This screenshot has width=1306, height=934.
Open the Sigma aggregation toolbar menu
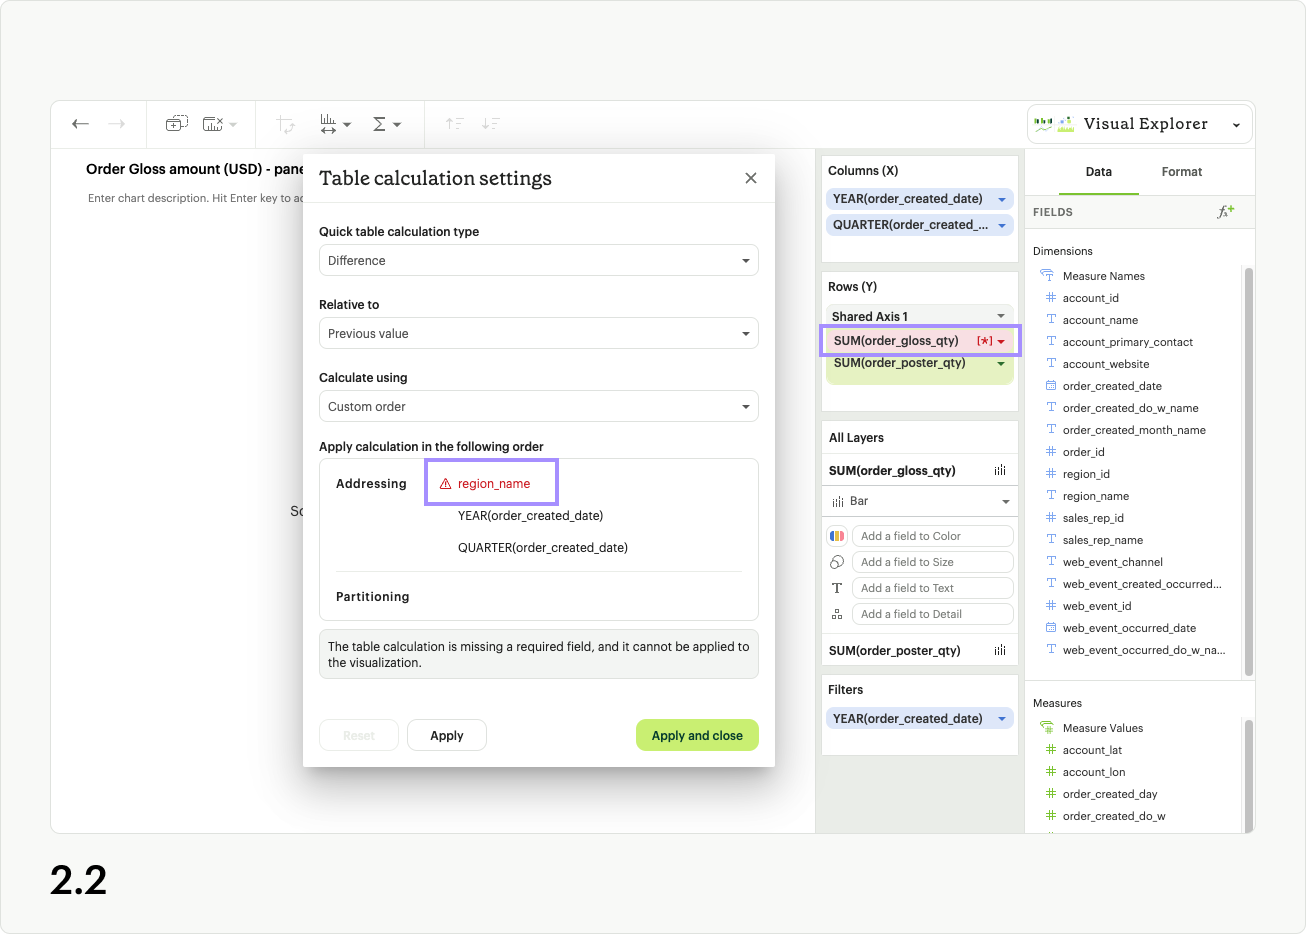386,124
